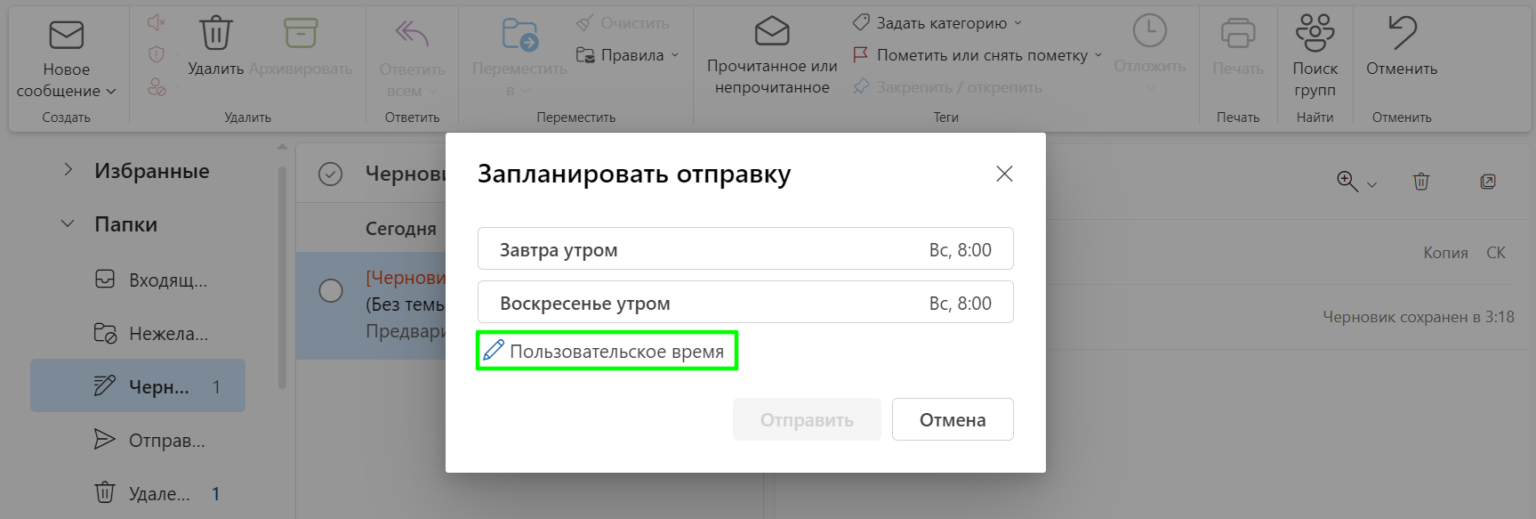Choose Завтра утром Вс, 8:00 option
This screenshot has width=1536, height=519.
[745, 249]
